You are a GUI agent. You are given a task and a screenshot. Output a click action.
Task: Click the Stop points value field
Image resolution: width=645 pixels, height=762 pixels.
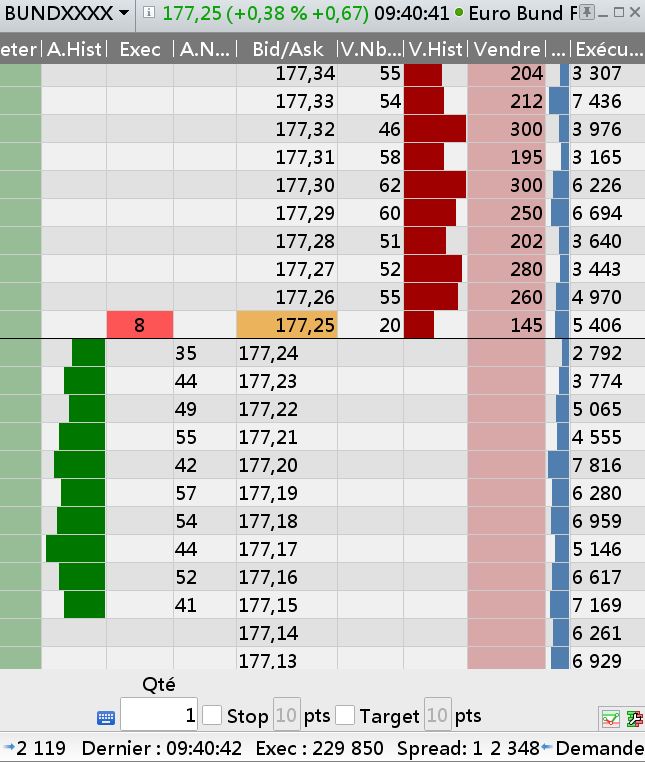[286, 715]
